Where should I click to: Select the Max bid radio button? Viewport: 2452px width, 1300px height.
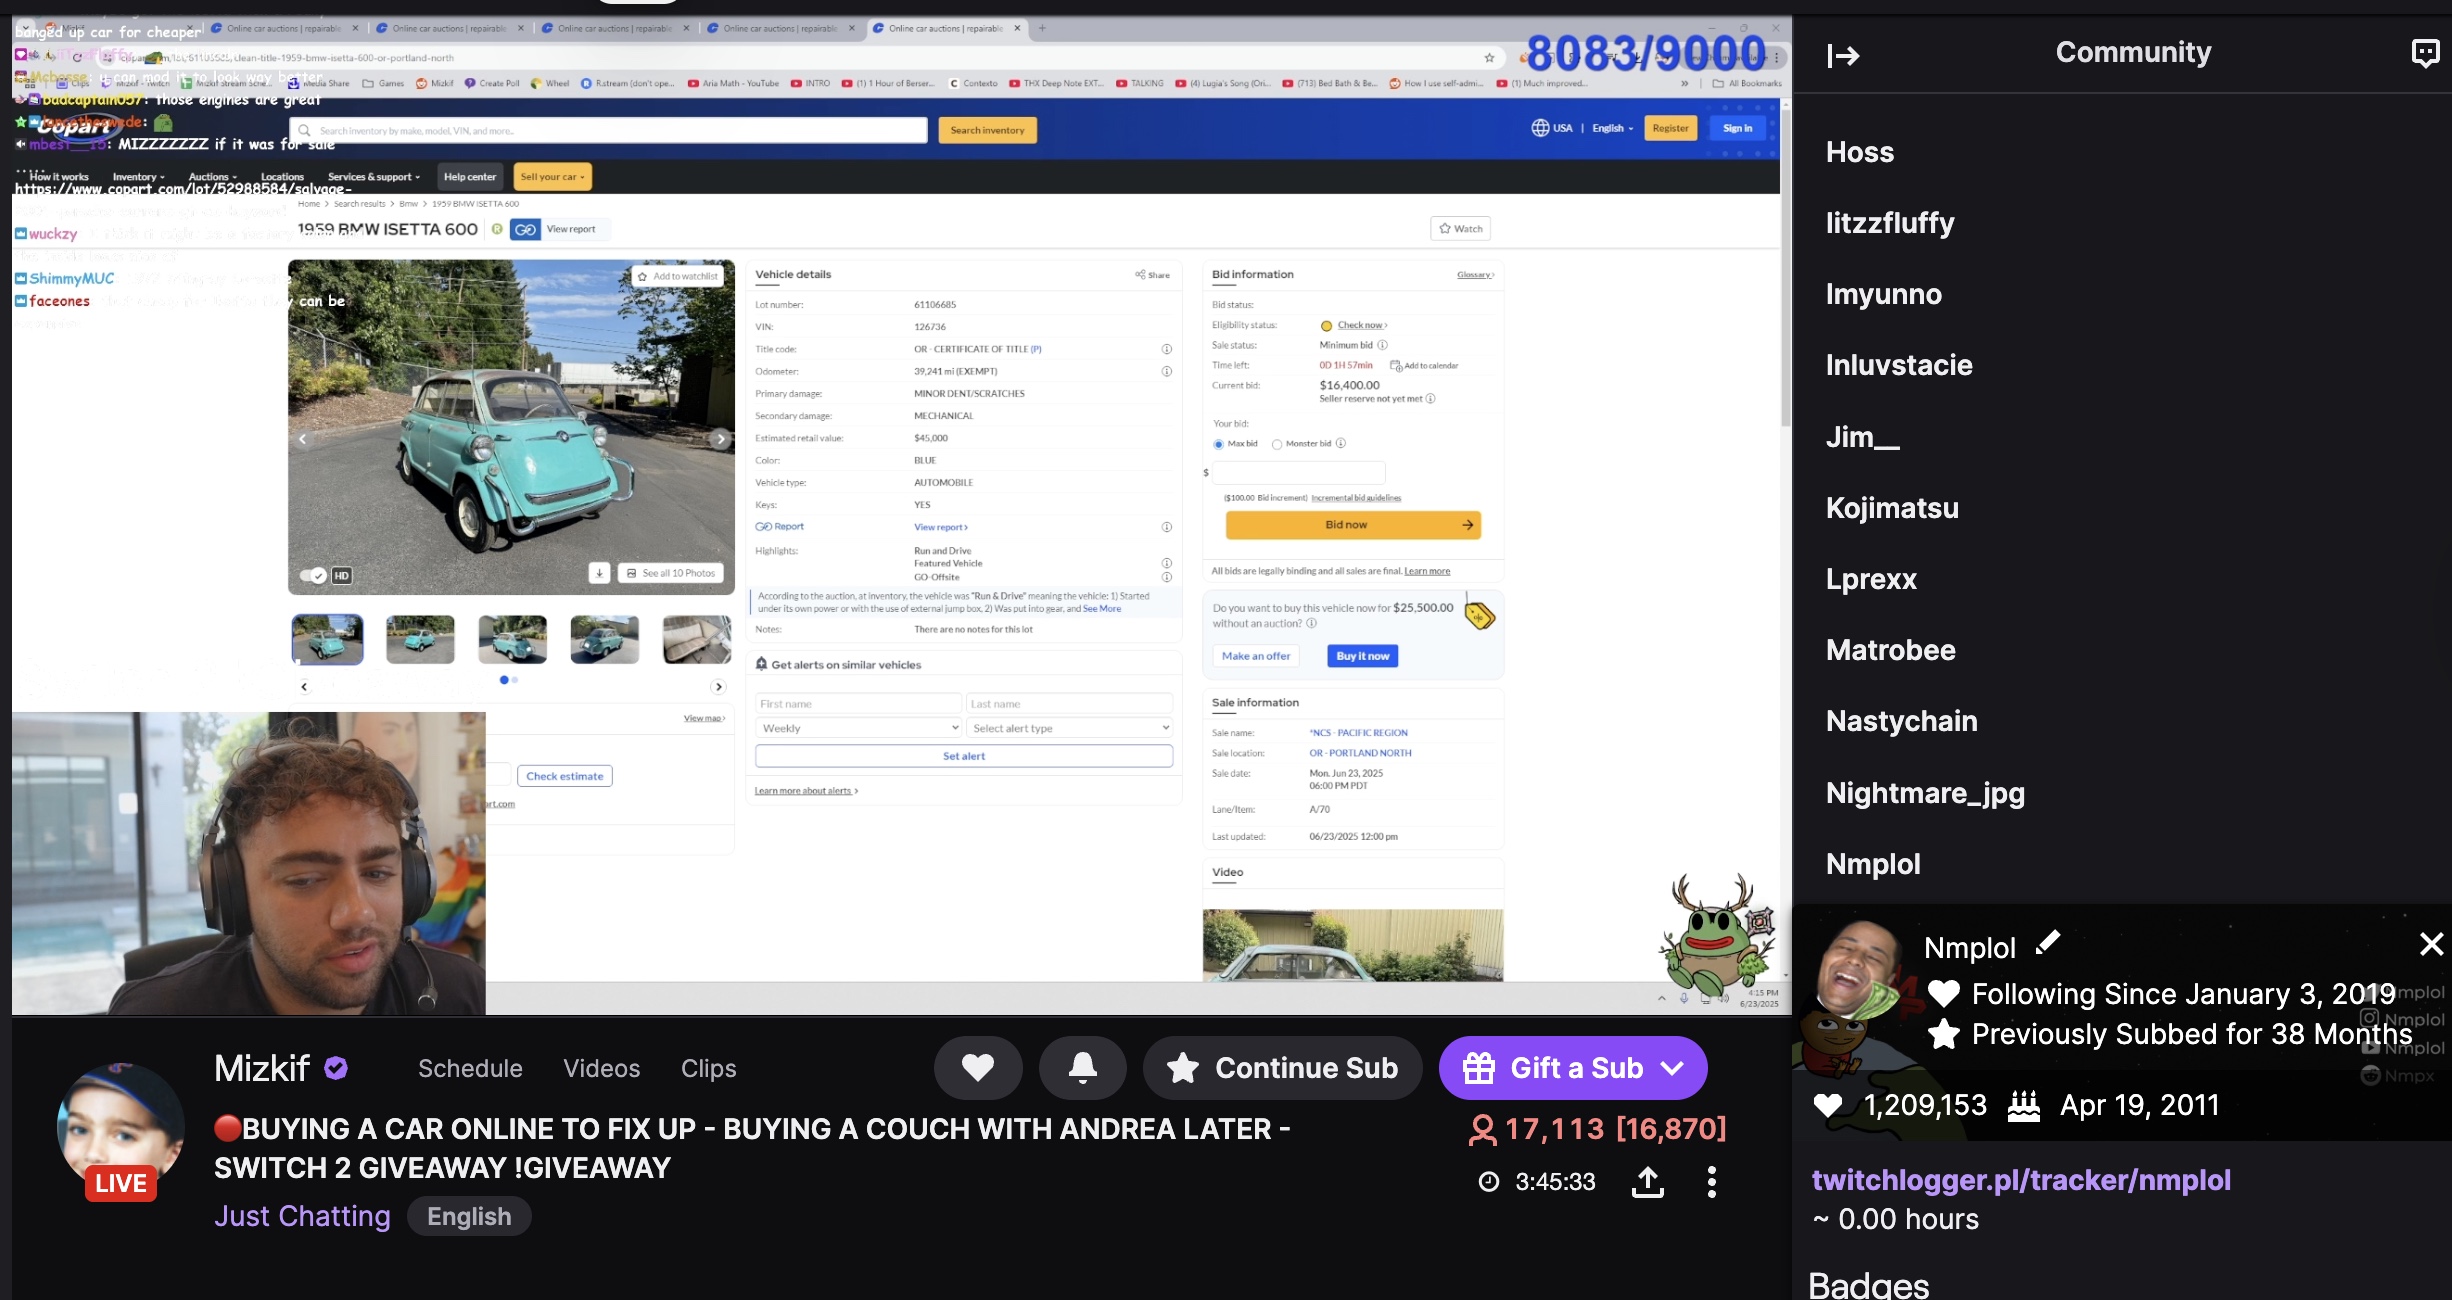coord(1218,444)
